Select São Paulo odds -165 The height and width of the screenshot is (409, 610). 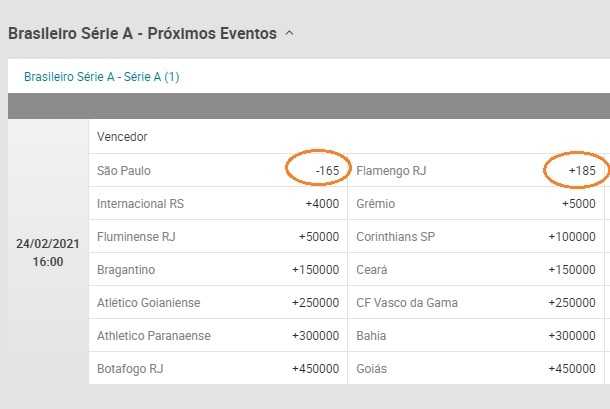click(218, 170)
